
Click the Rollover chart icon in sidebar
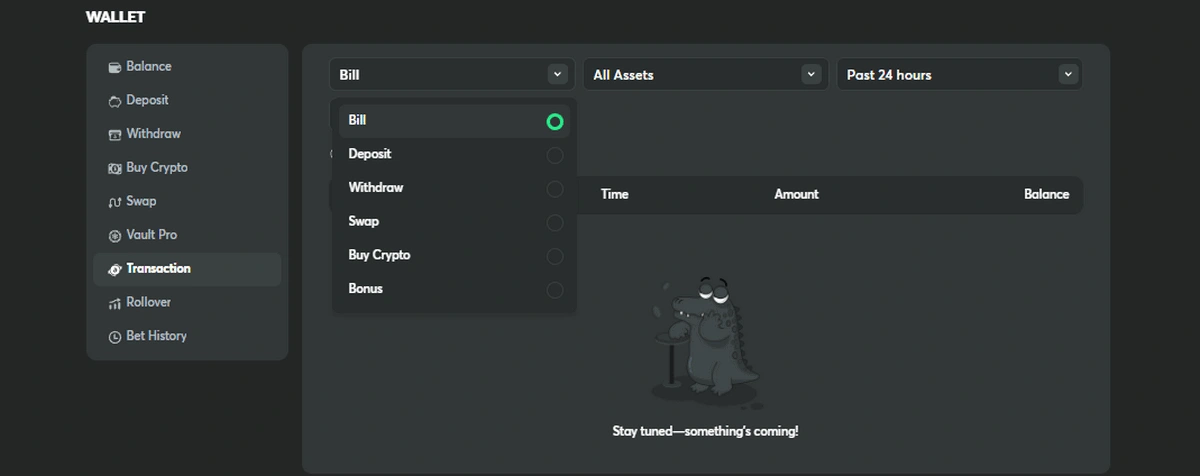click(115, 303)
